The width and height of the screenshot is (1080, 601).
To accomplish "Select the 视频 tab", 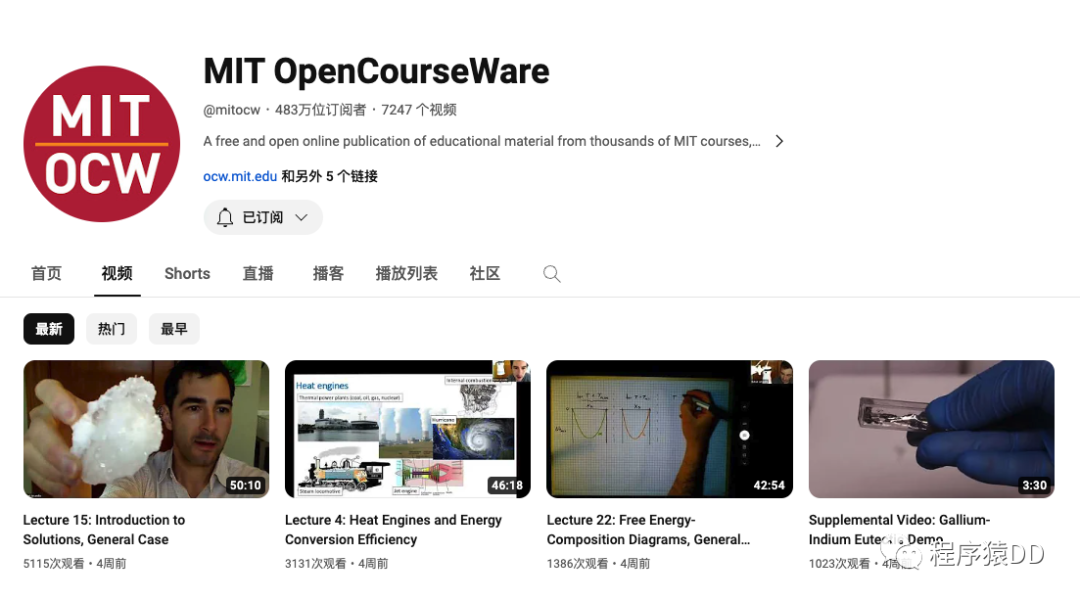I will pos(117,273).
